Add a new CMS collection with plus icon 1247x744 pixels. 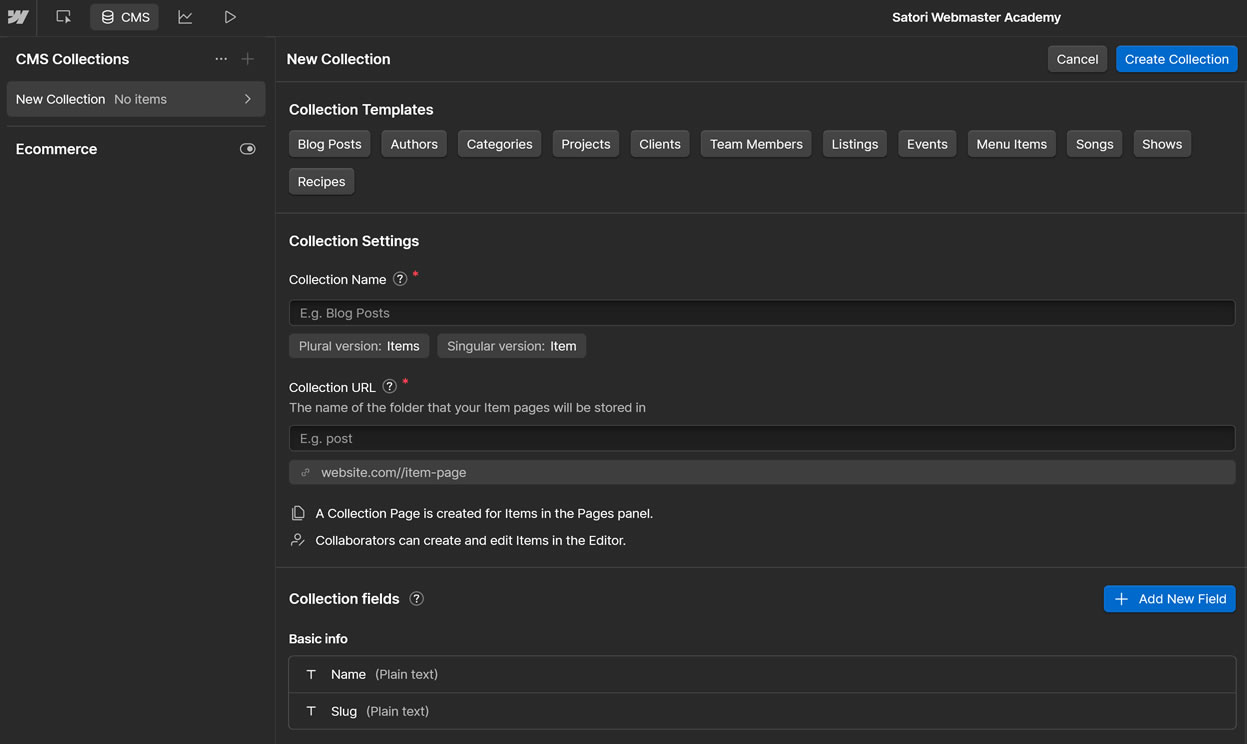[x=248, y=59]
